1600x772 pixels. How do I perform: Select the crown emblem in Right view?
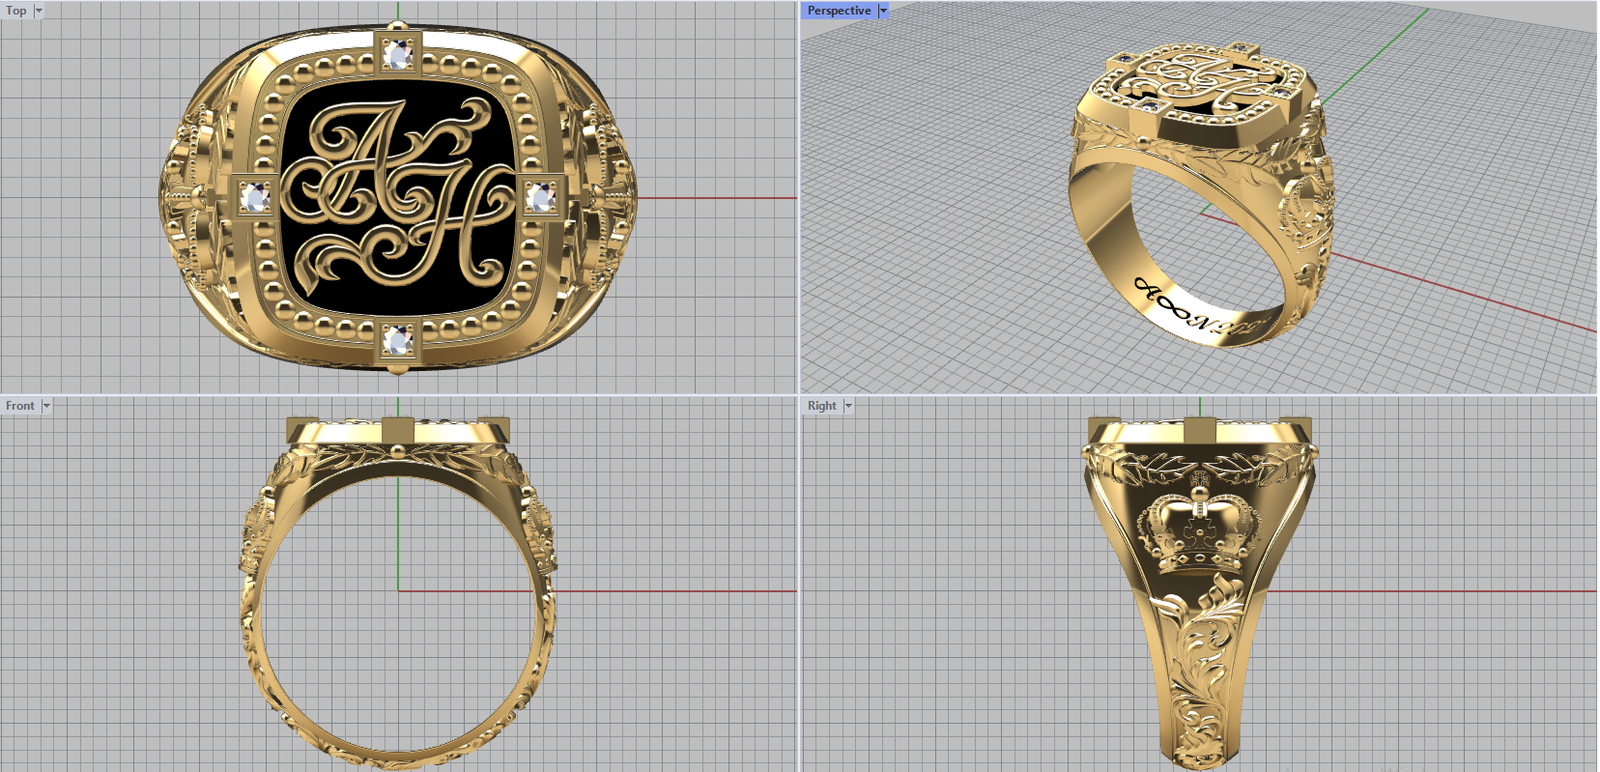(x=1198, y=520)
